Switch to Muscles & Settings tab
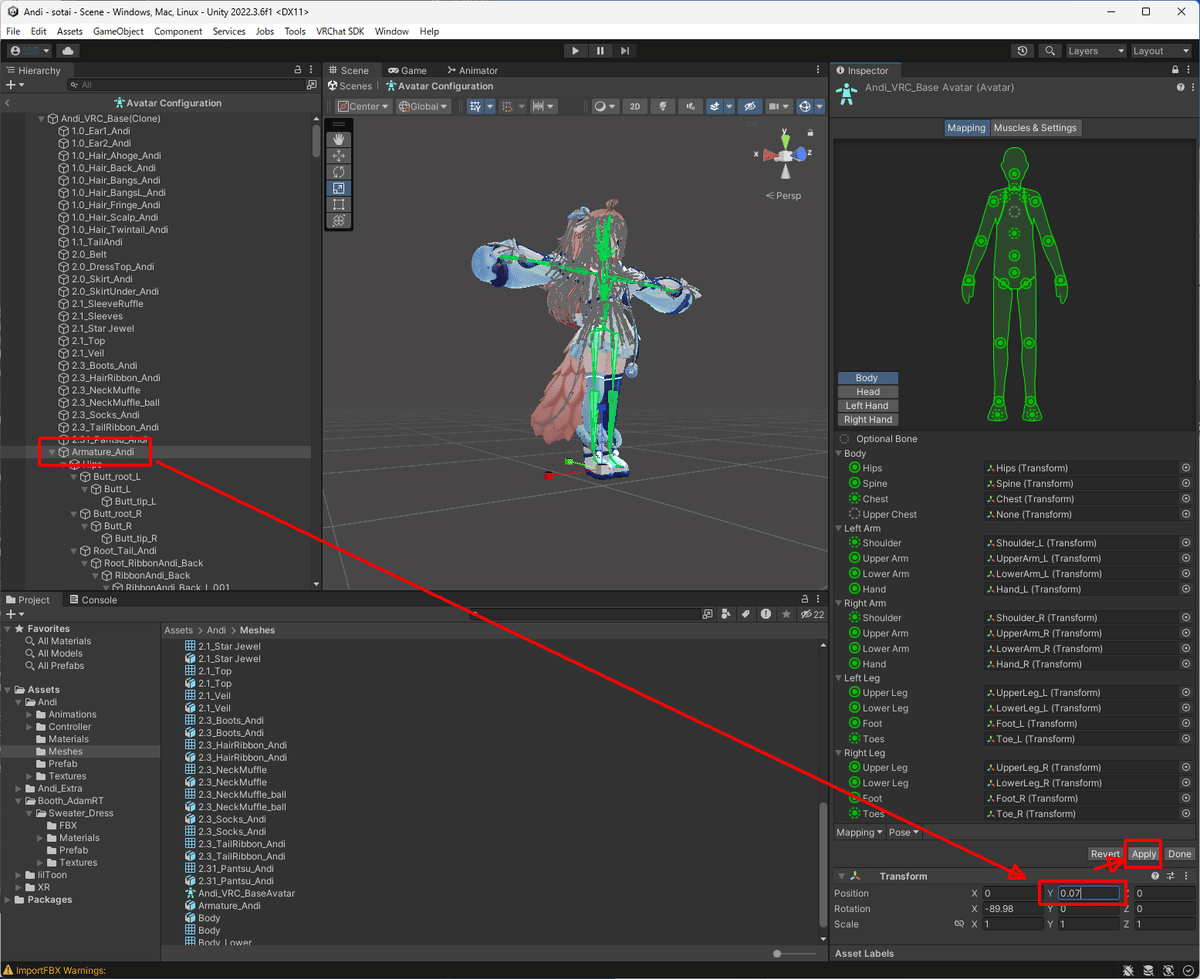 click(1035, 128)
